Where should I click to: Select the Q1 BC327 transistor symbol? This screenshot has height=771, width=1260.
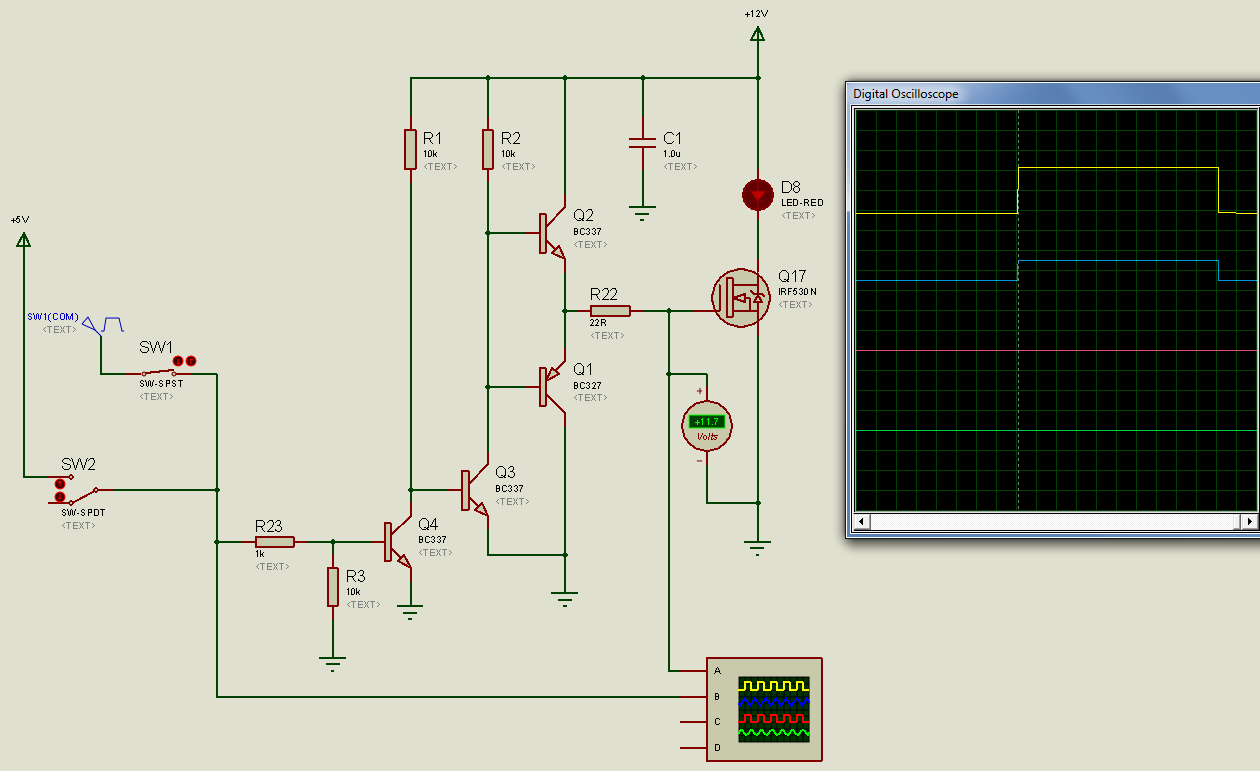click(x=550, y=387)
